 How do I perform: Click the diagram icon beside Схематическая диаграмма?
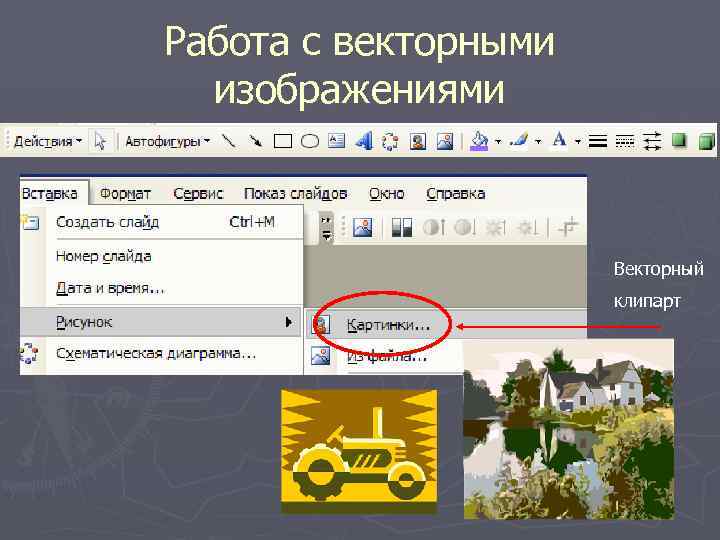pyautogui.click(x=29, y=354)
